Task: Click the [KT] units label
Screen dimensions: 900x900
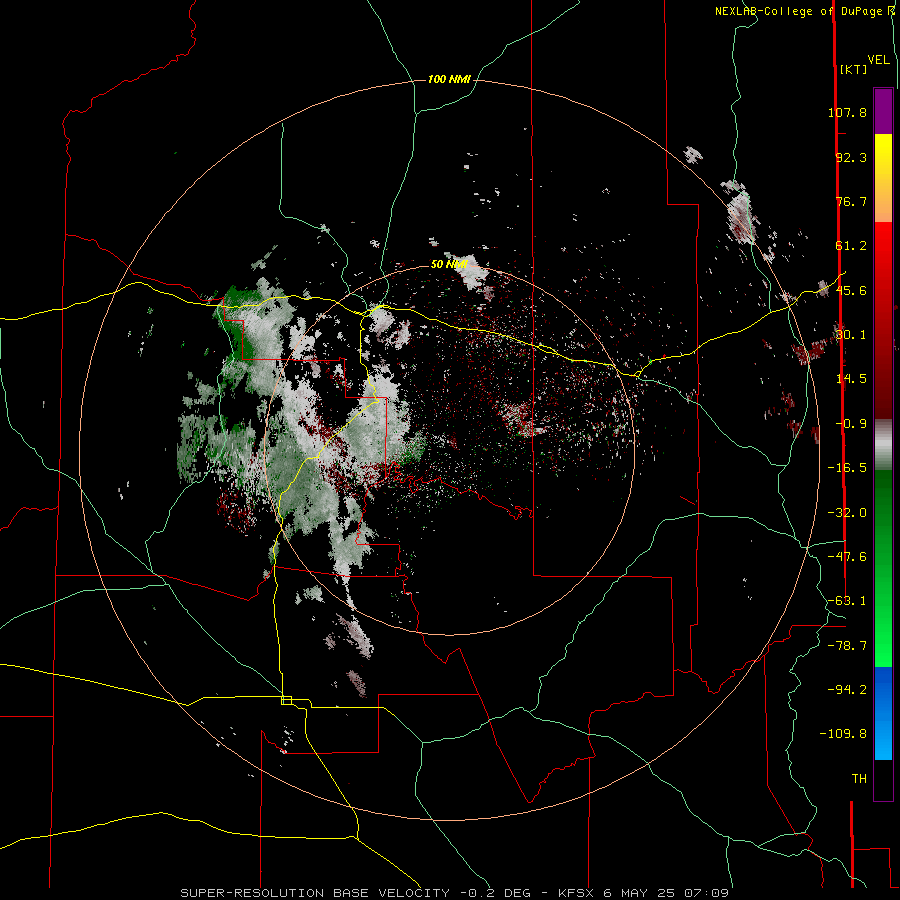Action: click(x=853, y=70)
